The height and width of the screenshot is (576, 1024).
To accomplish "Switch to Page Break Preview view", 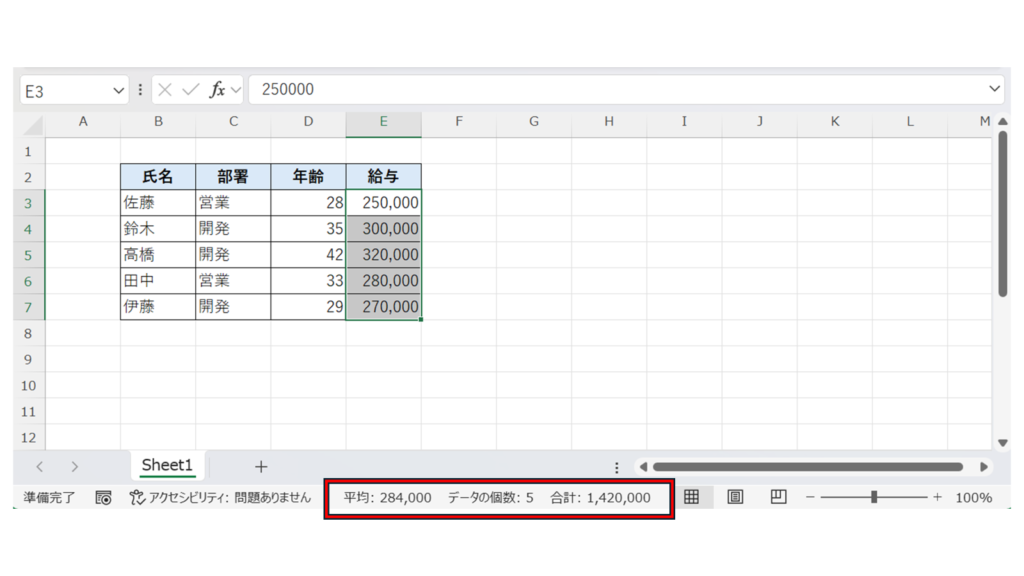I will coord(779,497).
